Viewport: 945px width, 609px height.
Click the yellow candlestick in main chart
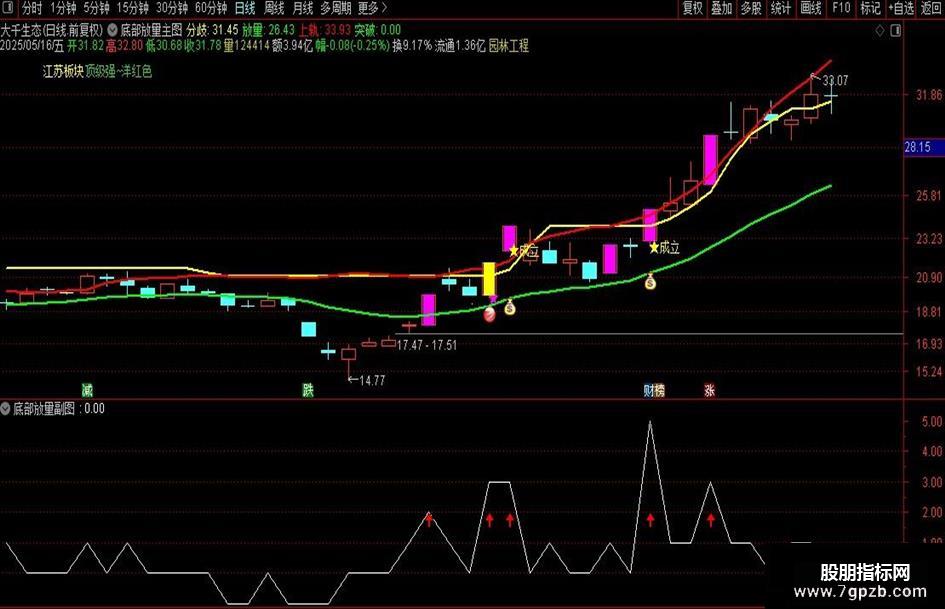(489, 278)
